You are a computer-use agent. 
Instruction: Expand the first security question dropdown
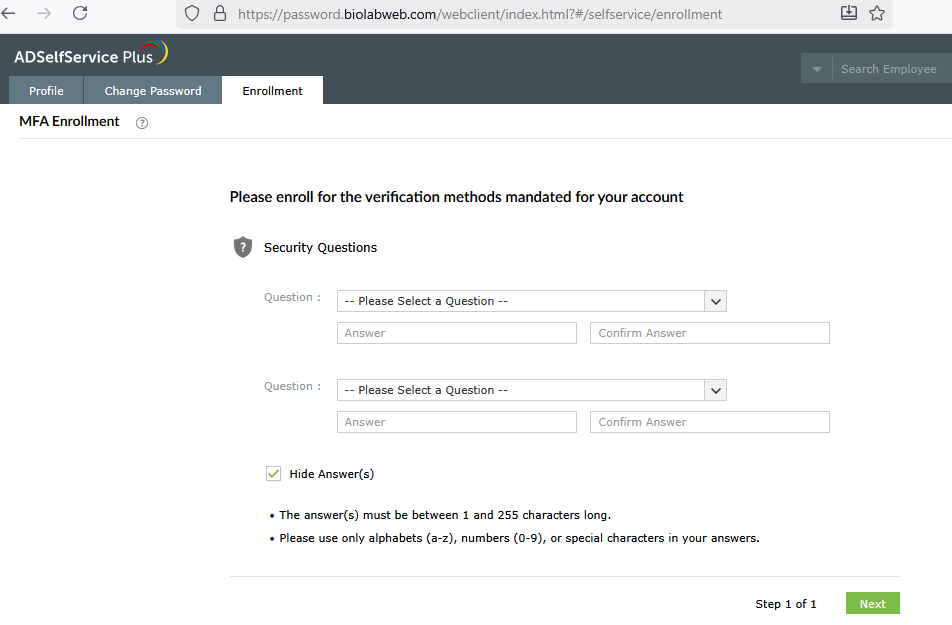tap(715, 301)
